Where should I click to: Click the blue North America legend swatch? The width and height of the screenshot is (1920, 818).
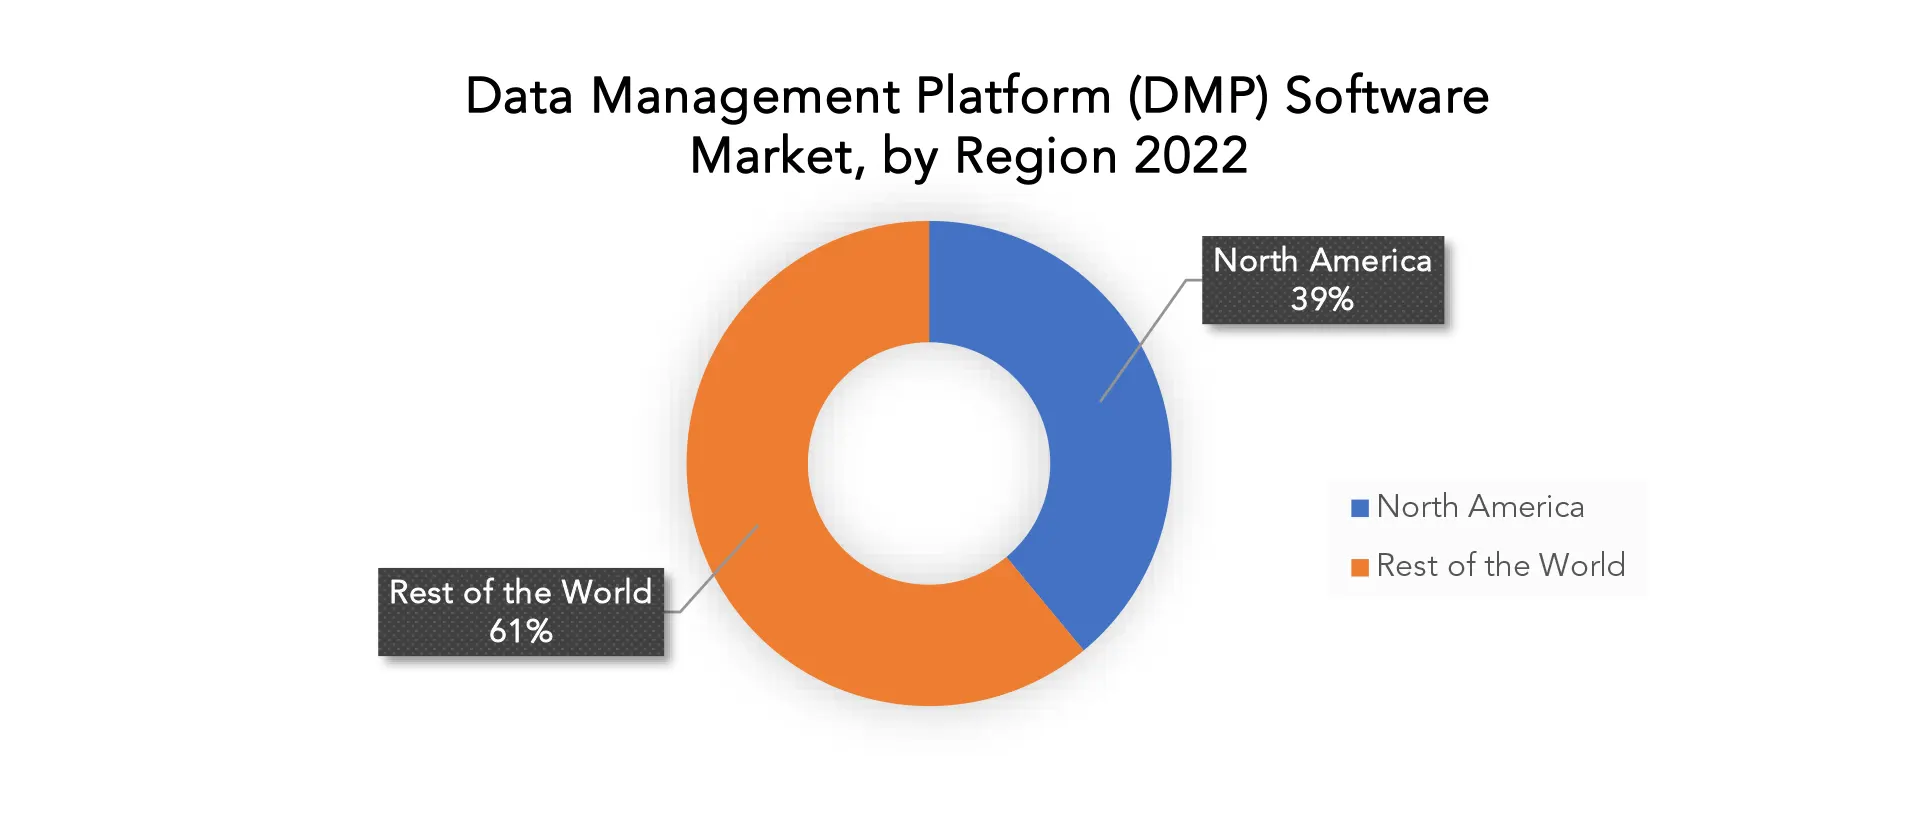[x=1360, y=508]
